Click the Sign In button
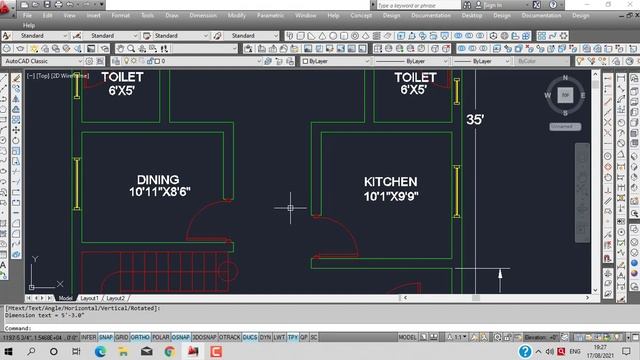Viewport: 640px width, 360px height. pos(489,5)
